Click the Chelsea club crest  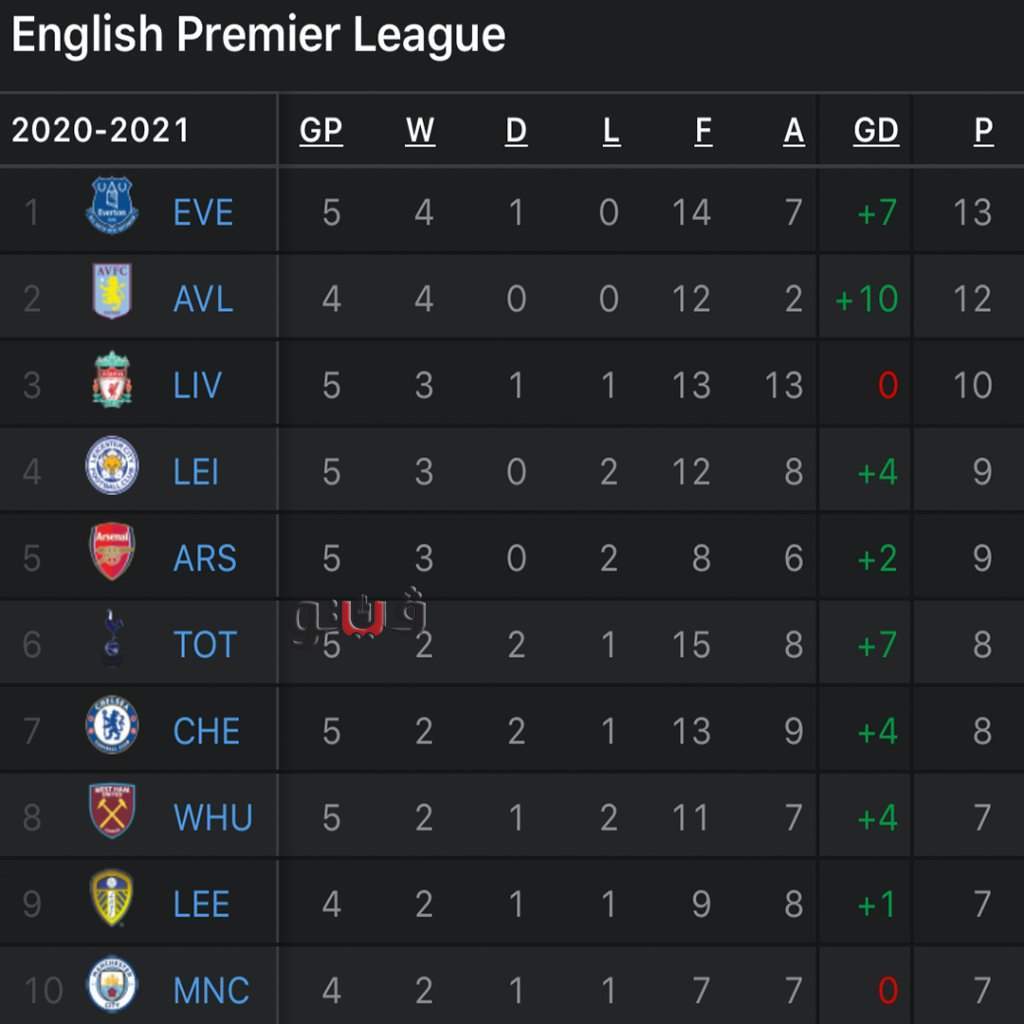coord(112,725)
